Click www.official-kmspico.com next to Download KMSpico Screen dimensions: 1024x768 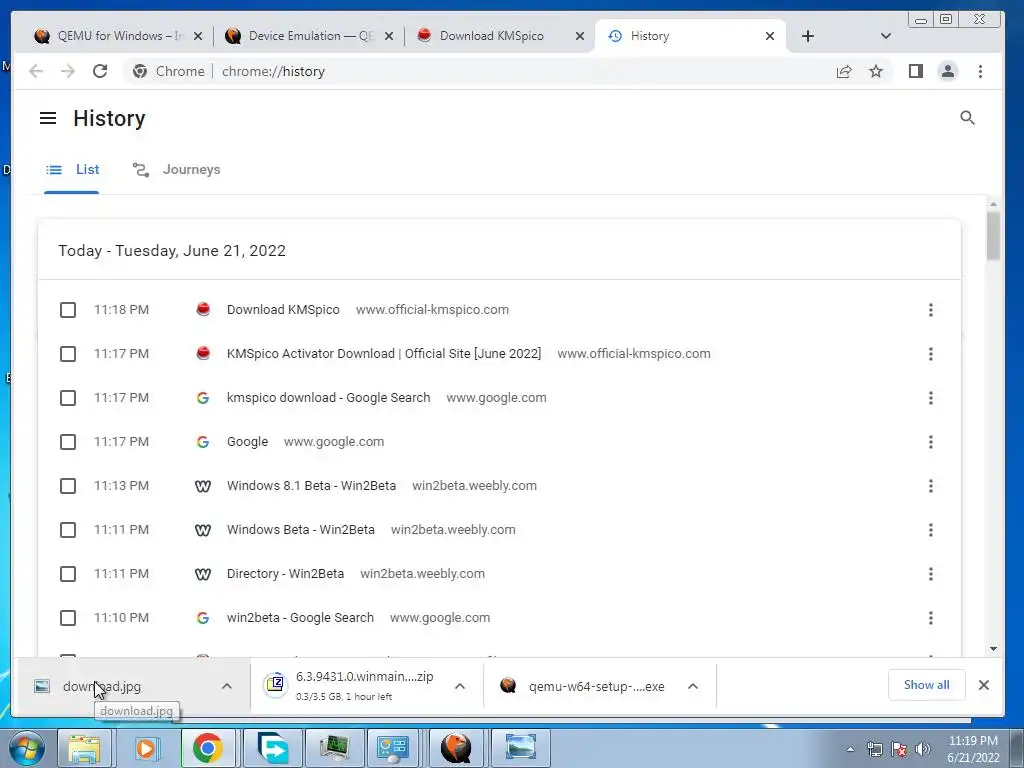432,310
